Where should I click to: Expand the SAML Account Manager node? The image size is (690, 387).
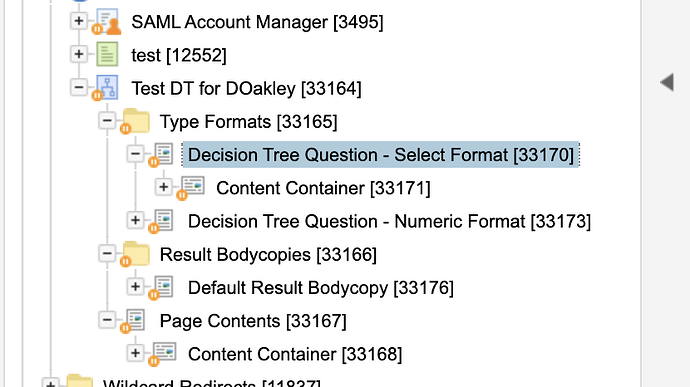tap(79, 21)
